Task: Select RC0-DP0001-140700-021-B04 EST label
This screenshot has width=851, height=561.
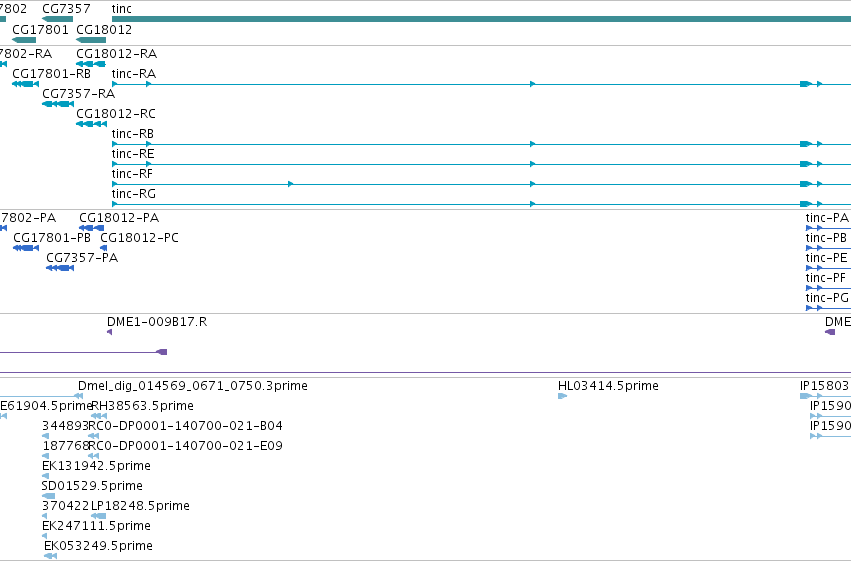Action: click(x=185, y=426)
